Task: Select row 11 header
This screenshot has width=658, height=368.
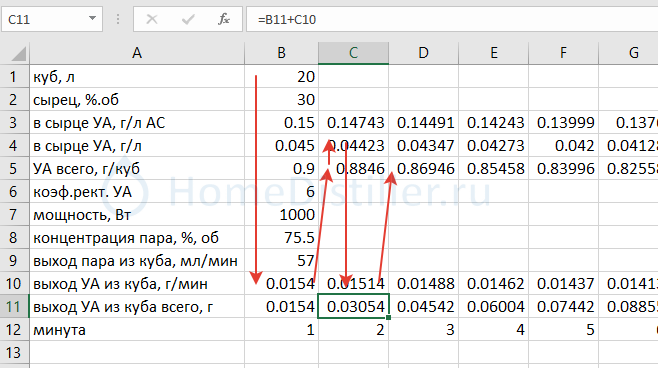Action: coord(14,307)
